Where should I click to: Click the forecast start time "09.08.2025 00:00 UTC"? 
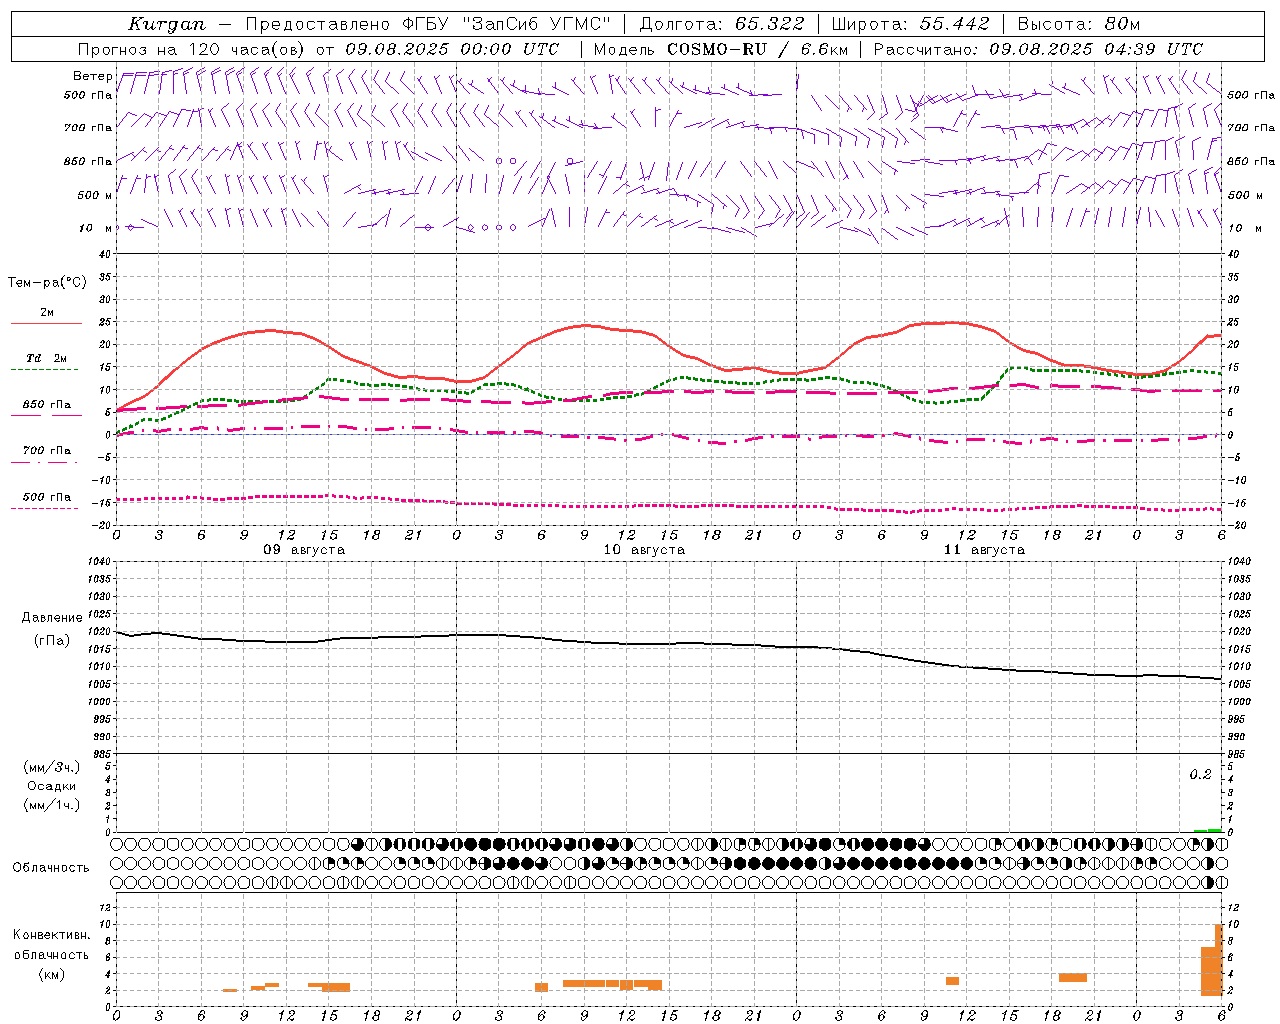pyautogui.click(x=452, y=49)
